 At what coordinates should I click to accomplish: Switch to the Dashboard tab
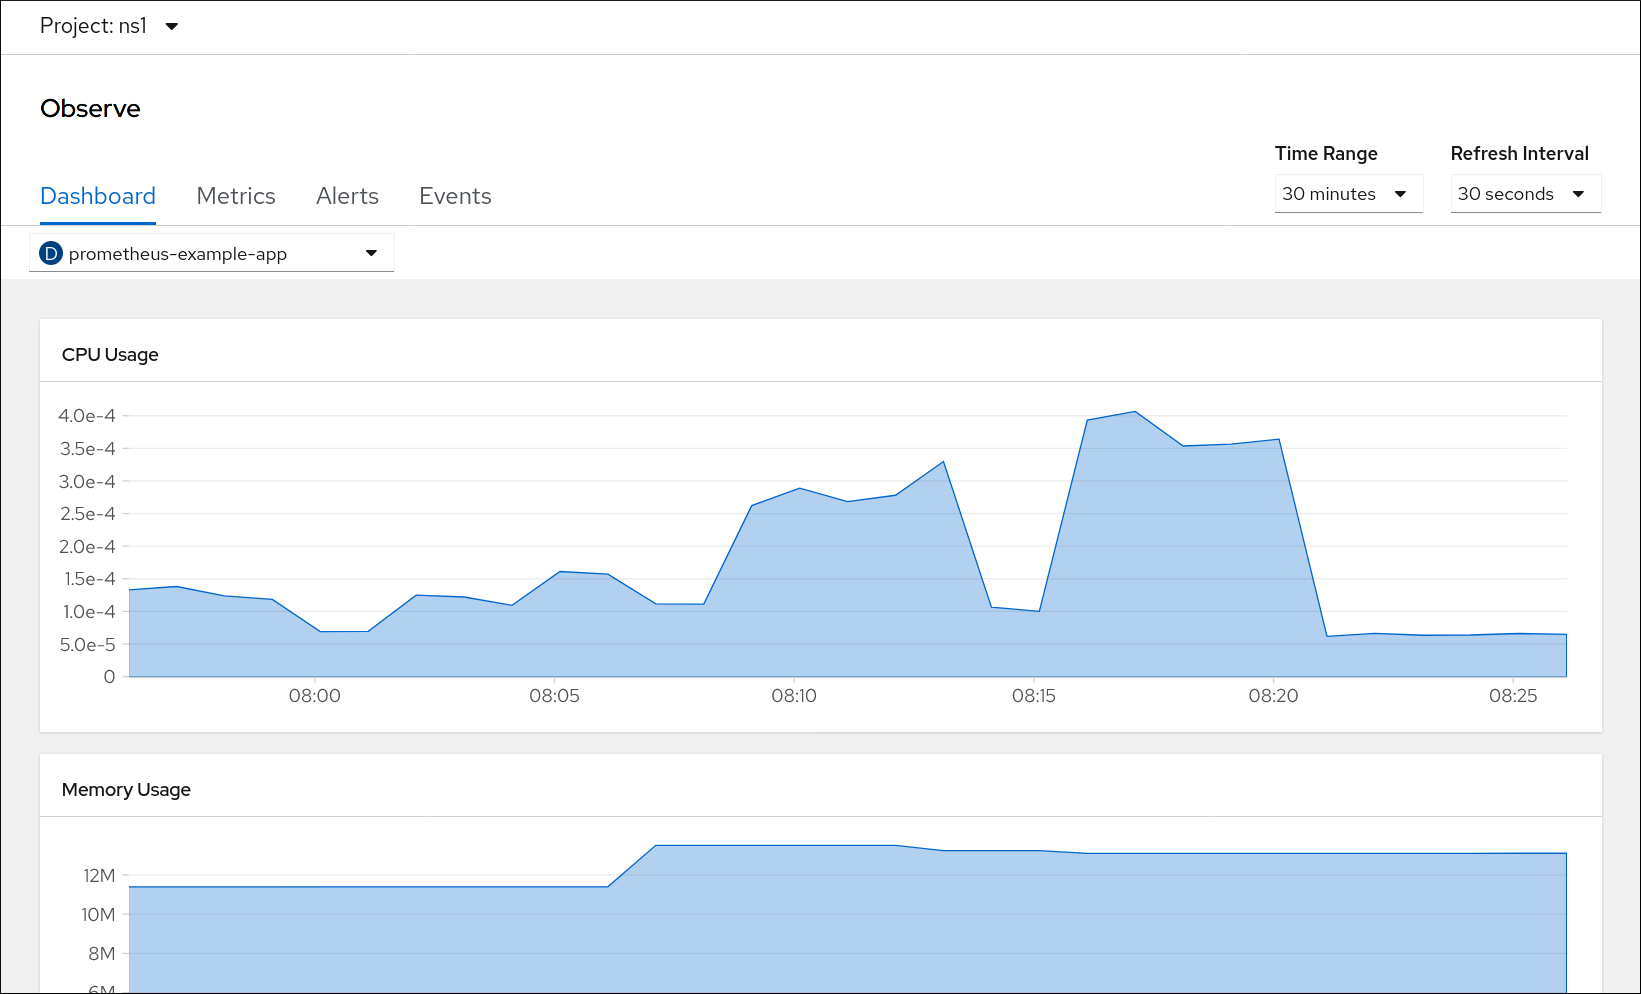[x=98, y=196]
